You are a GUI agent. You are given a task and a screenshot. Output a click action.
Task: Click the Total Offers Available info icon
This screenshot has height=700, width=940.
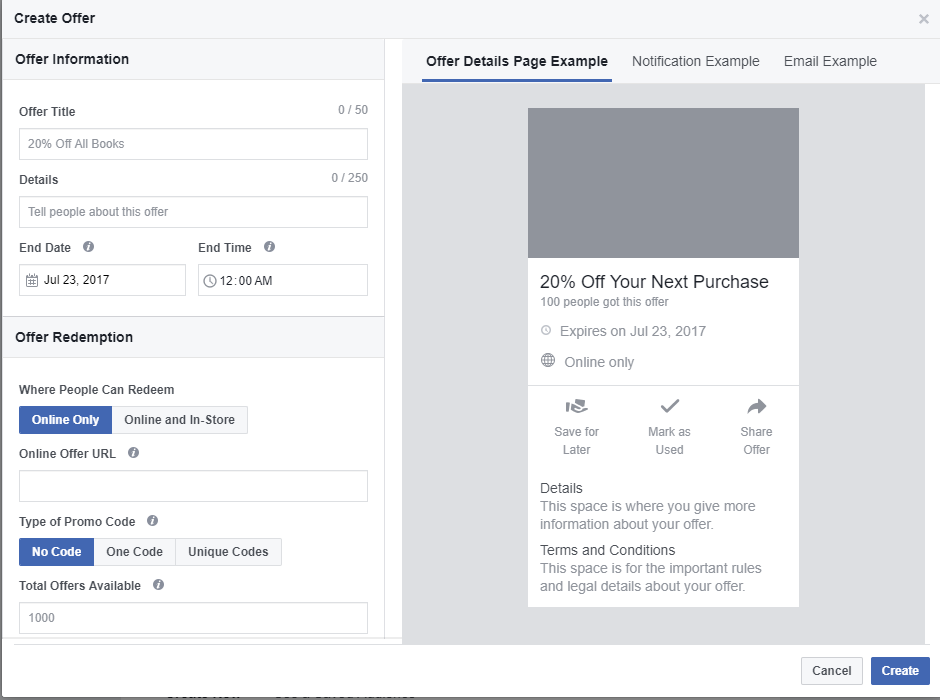click(158, 585)
